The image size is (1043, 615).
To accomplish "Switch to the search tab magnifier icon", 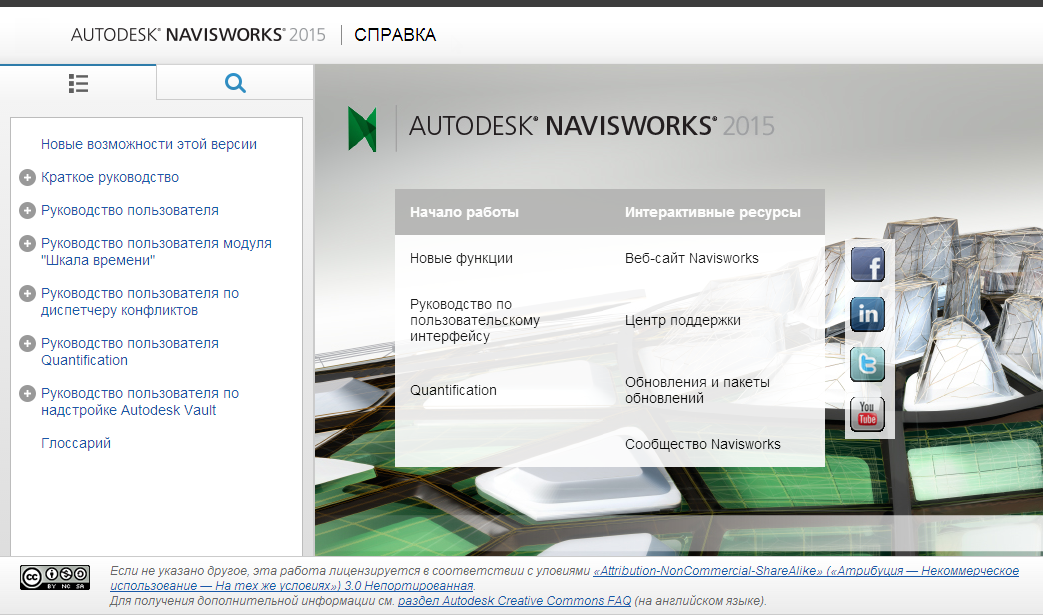I will click(x=235, y=83).
